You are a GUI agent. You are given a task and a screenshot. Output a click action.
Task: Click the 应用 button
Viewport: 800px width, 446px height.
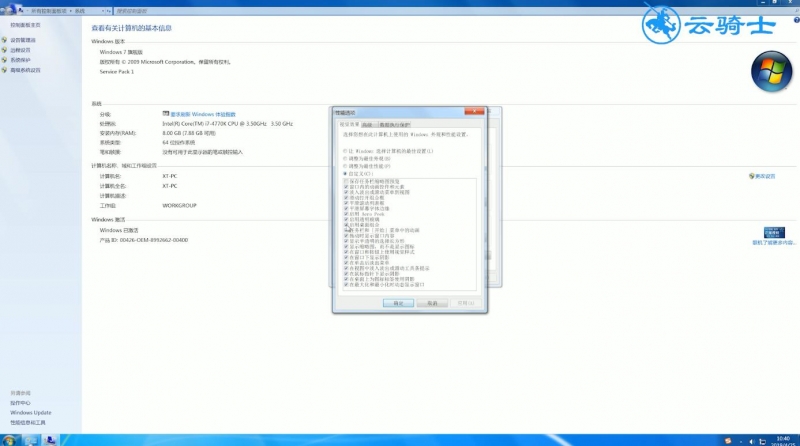click(466, 303)
